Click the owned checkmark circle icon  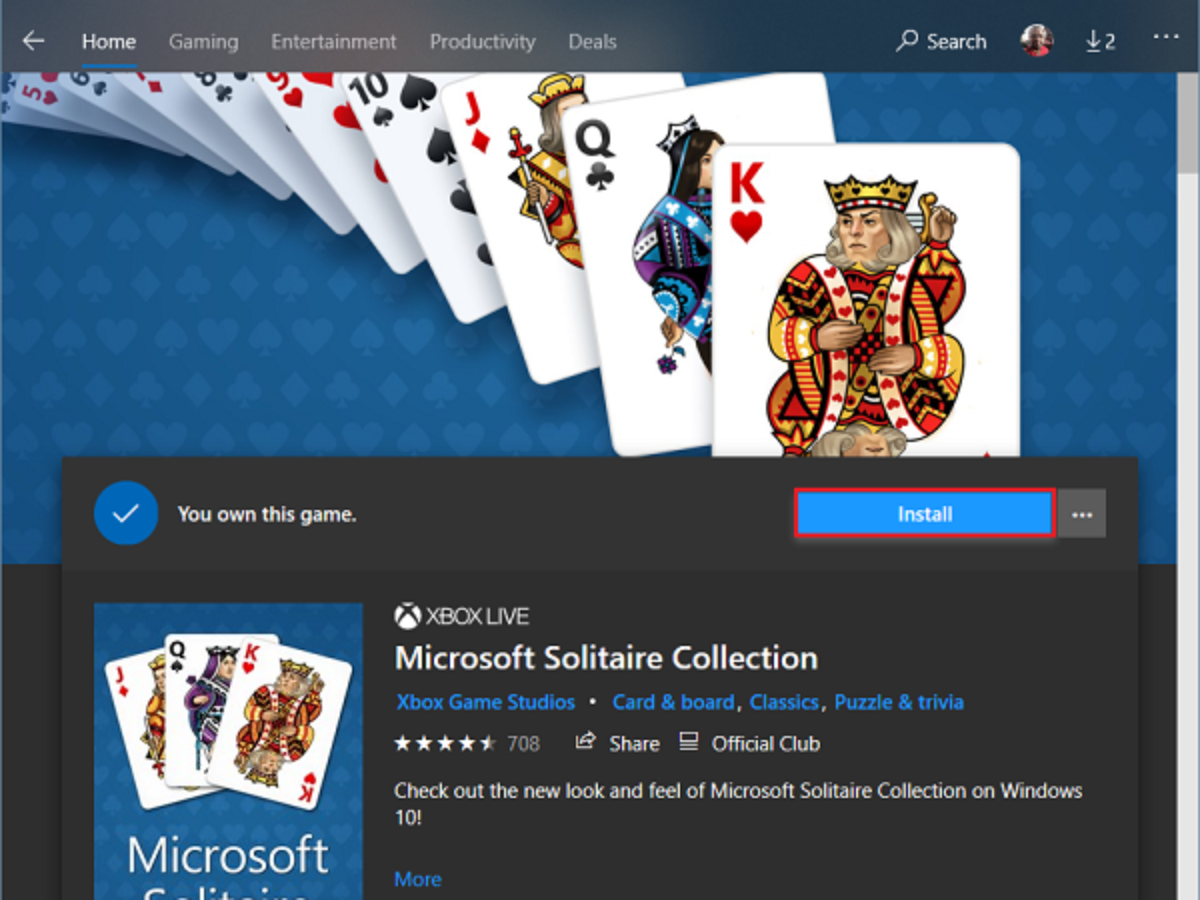click(126, 513)
